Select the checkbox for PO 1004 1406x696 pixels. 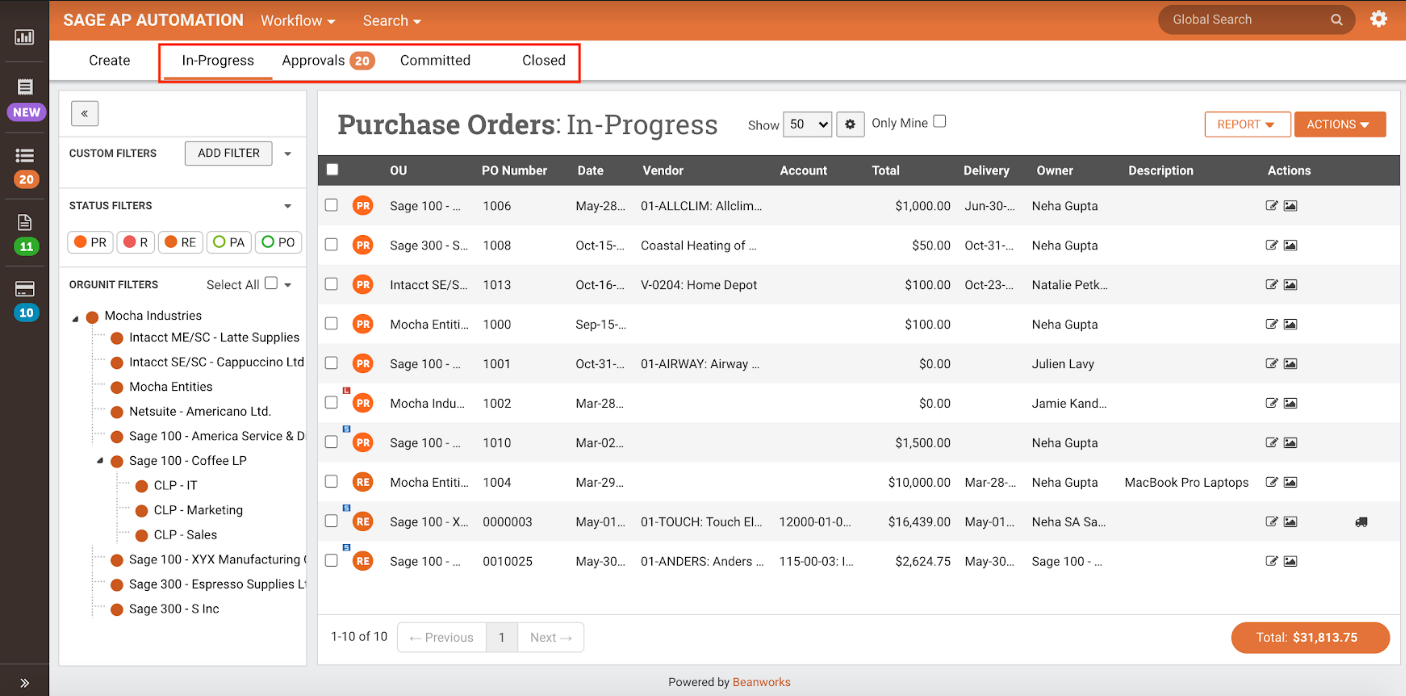coord(331,481)
